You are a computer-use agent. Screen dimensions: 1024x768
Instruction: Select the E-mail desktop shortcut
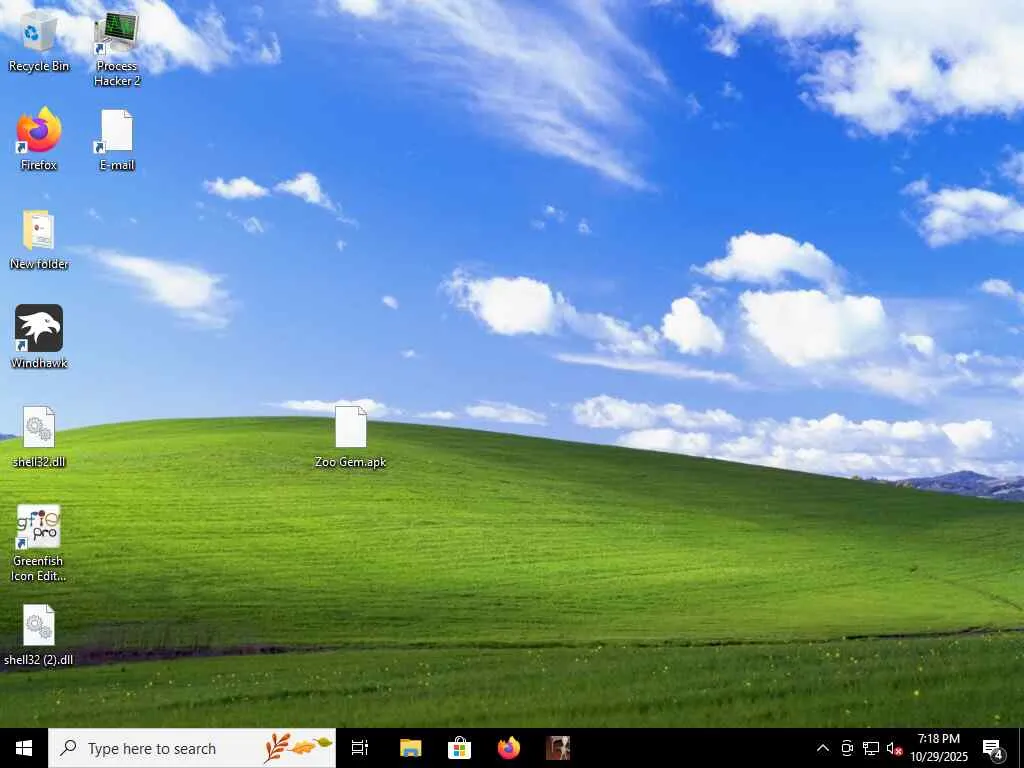point(117,140)
